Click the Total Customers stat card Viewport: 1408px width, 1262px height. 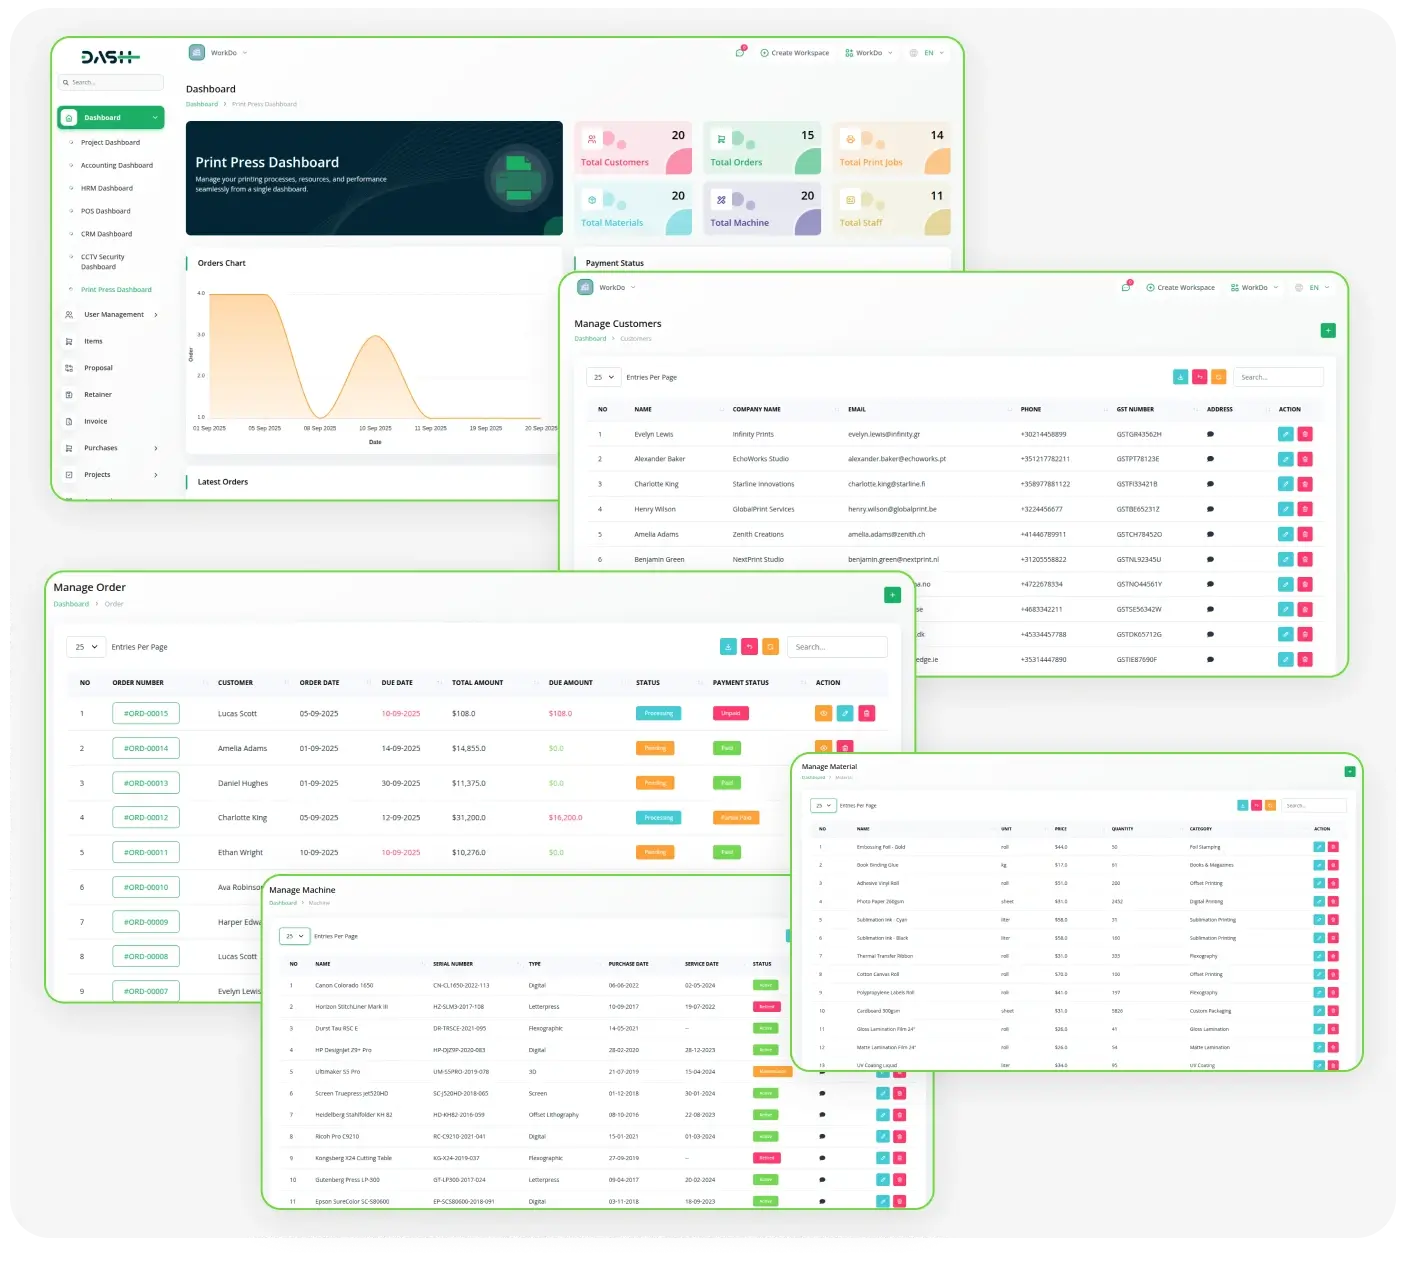coord(634,149)
